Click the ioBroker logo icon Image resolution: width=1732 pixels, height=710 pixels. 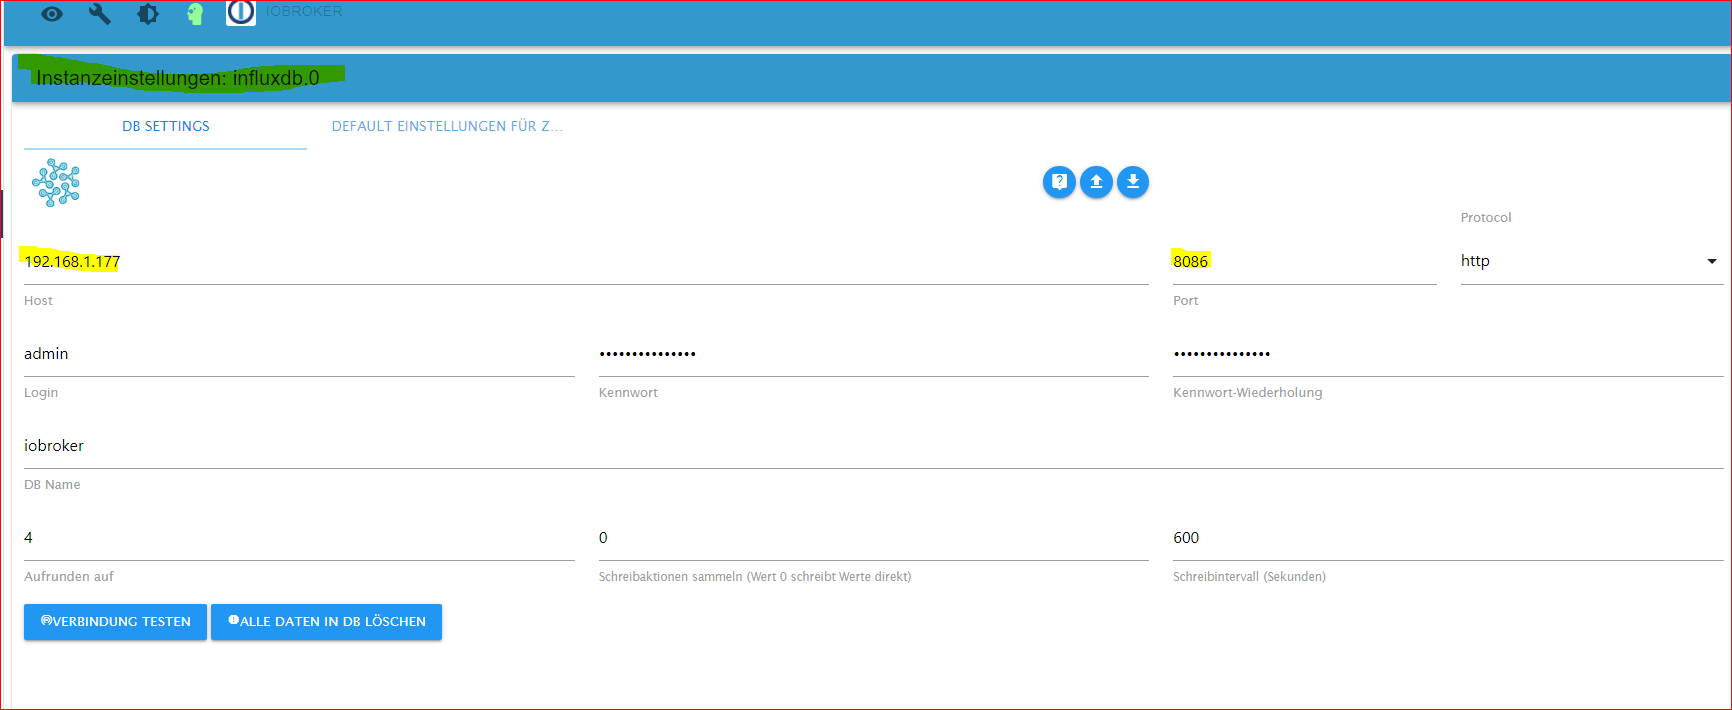click(241, 12)
